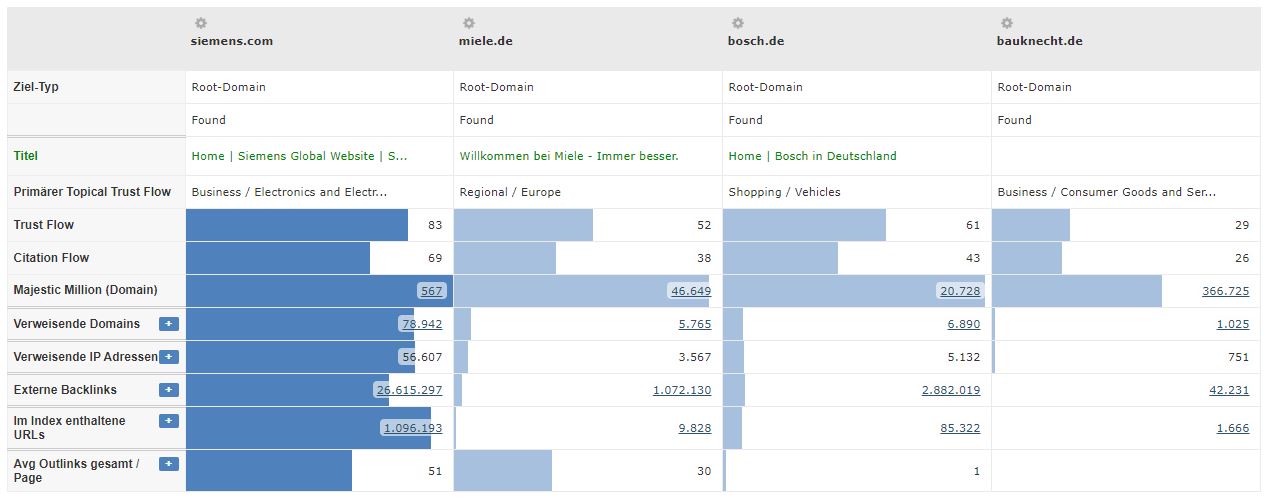Open the gear settings above miele.de
The image size is (1270, 501).
tap(469, 23)
